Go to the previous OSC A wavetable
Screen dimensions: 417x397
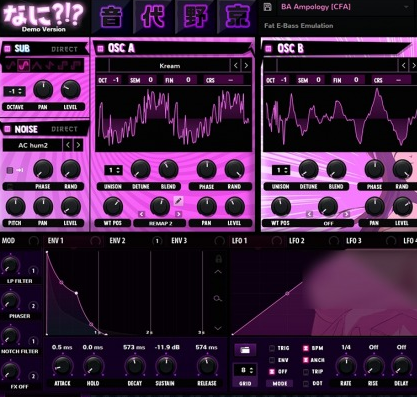[236, 66]
